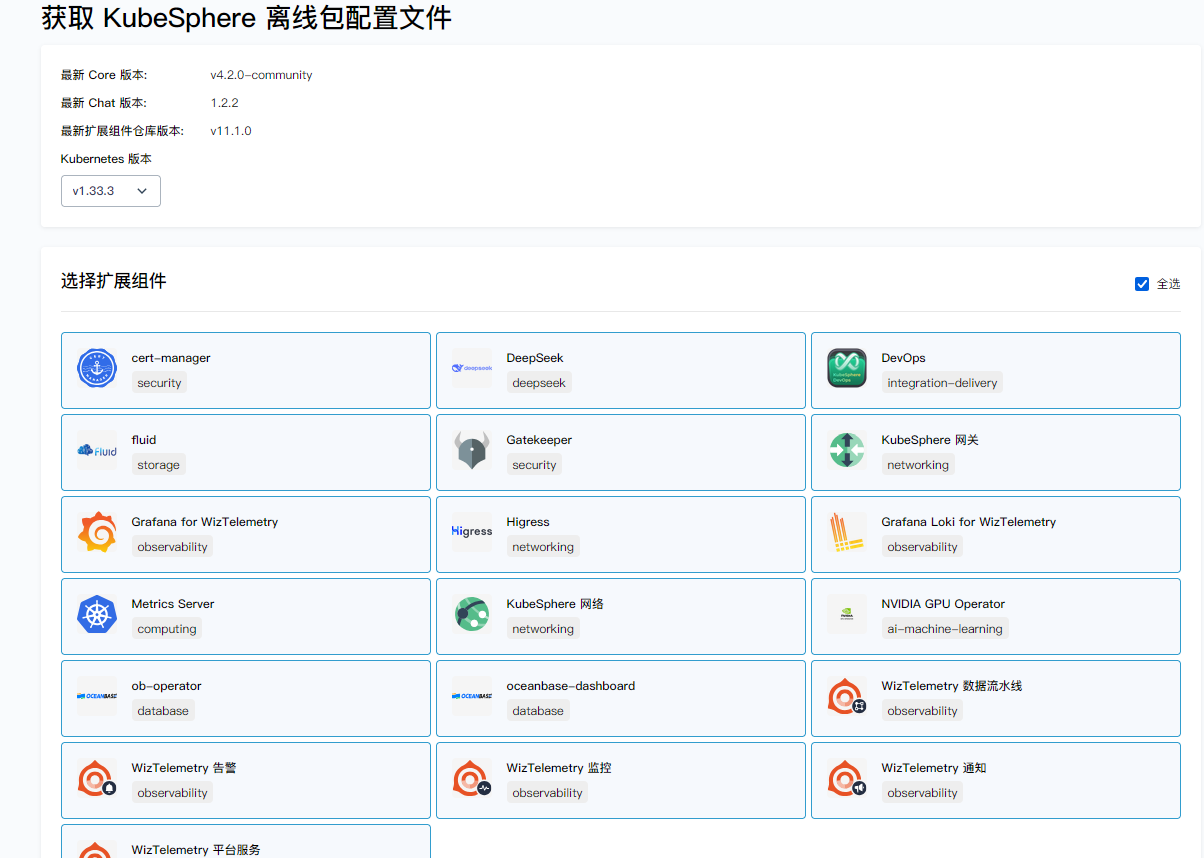This screenshot has height=858, width=1204.
Task: Click the KubeSphere 网关 gateway icon
Action: [847, 450]
